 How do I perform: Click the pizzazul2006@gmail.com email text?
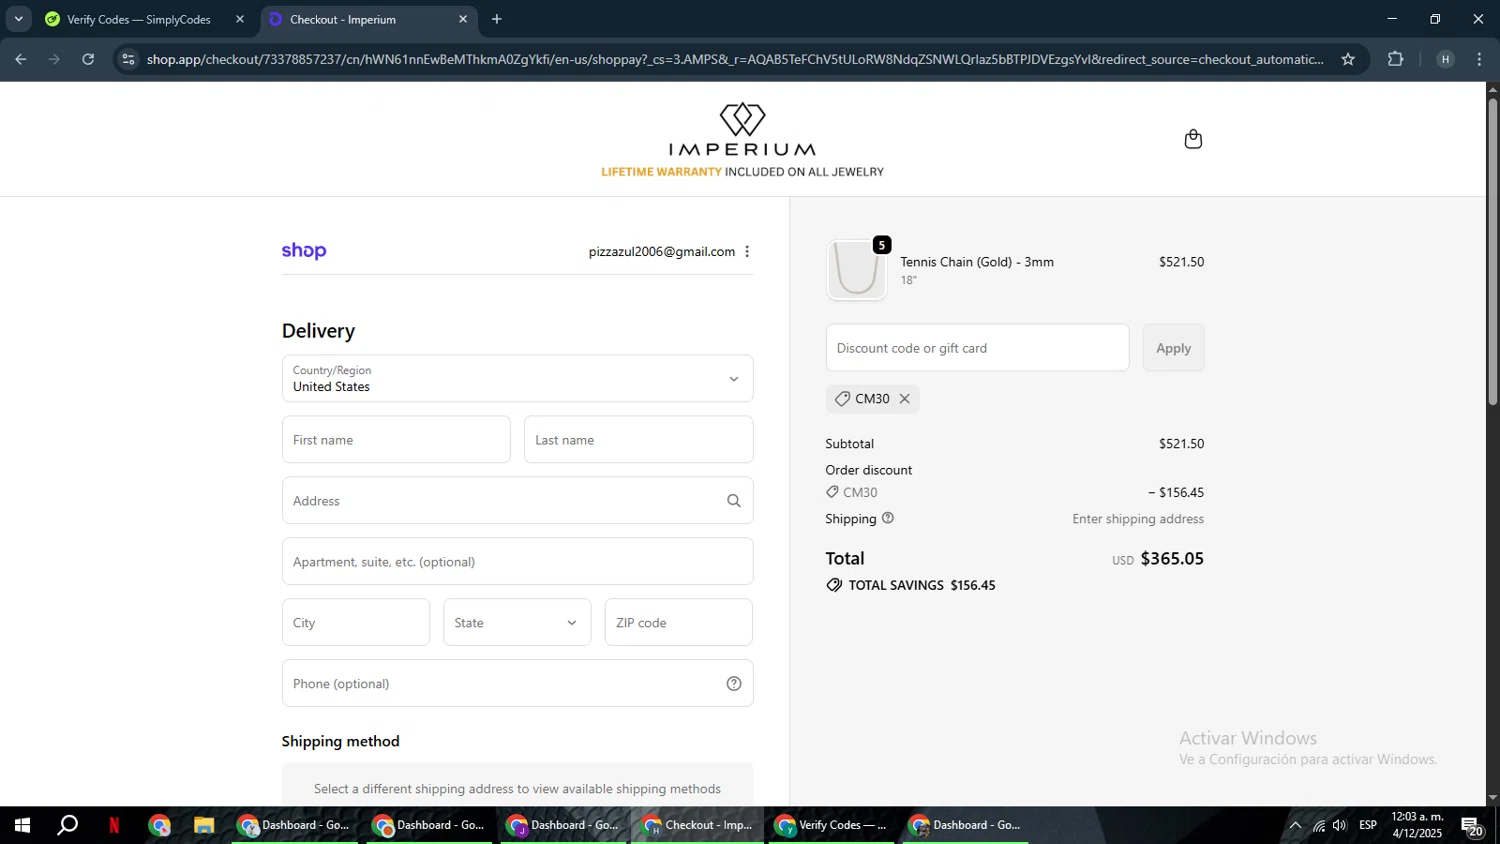click(x=662, y=252)
